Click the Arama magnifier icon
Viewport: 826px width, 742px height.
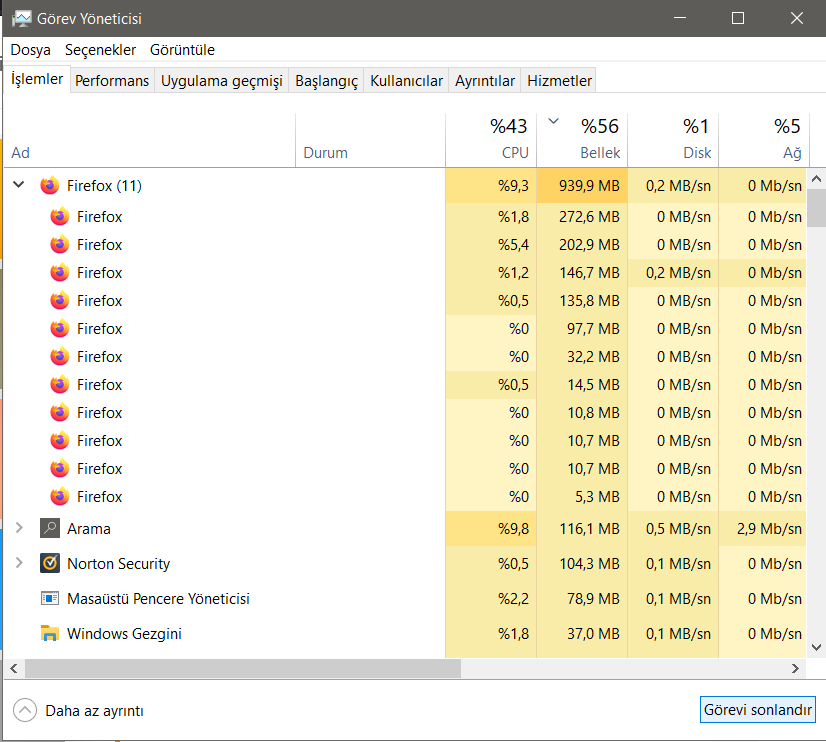point(50,528)
